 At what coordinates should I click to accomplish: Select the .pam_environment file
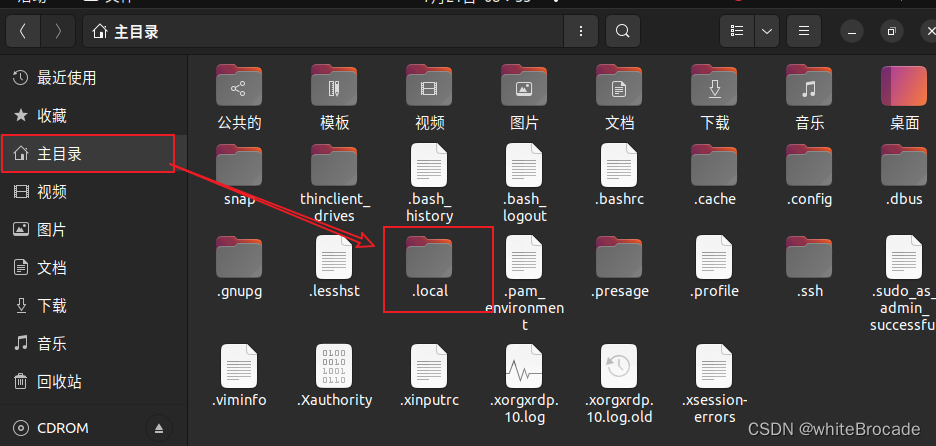click(524, 257)
